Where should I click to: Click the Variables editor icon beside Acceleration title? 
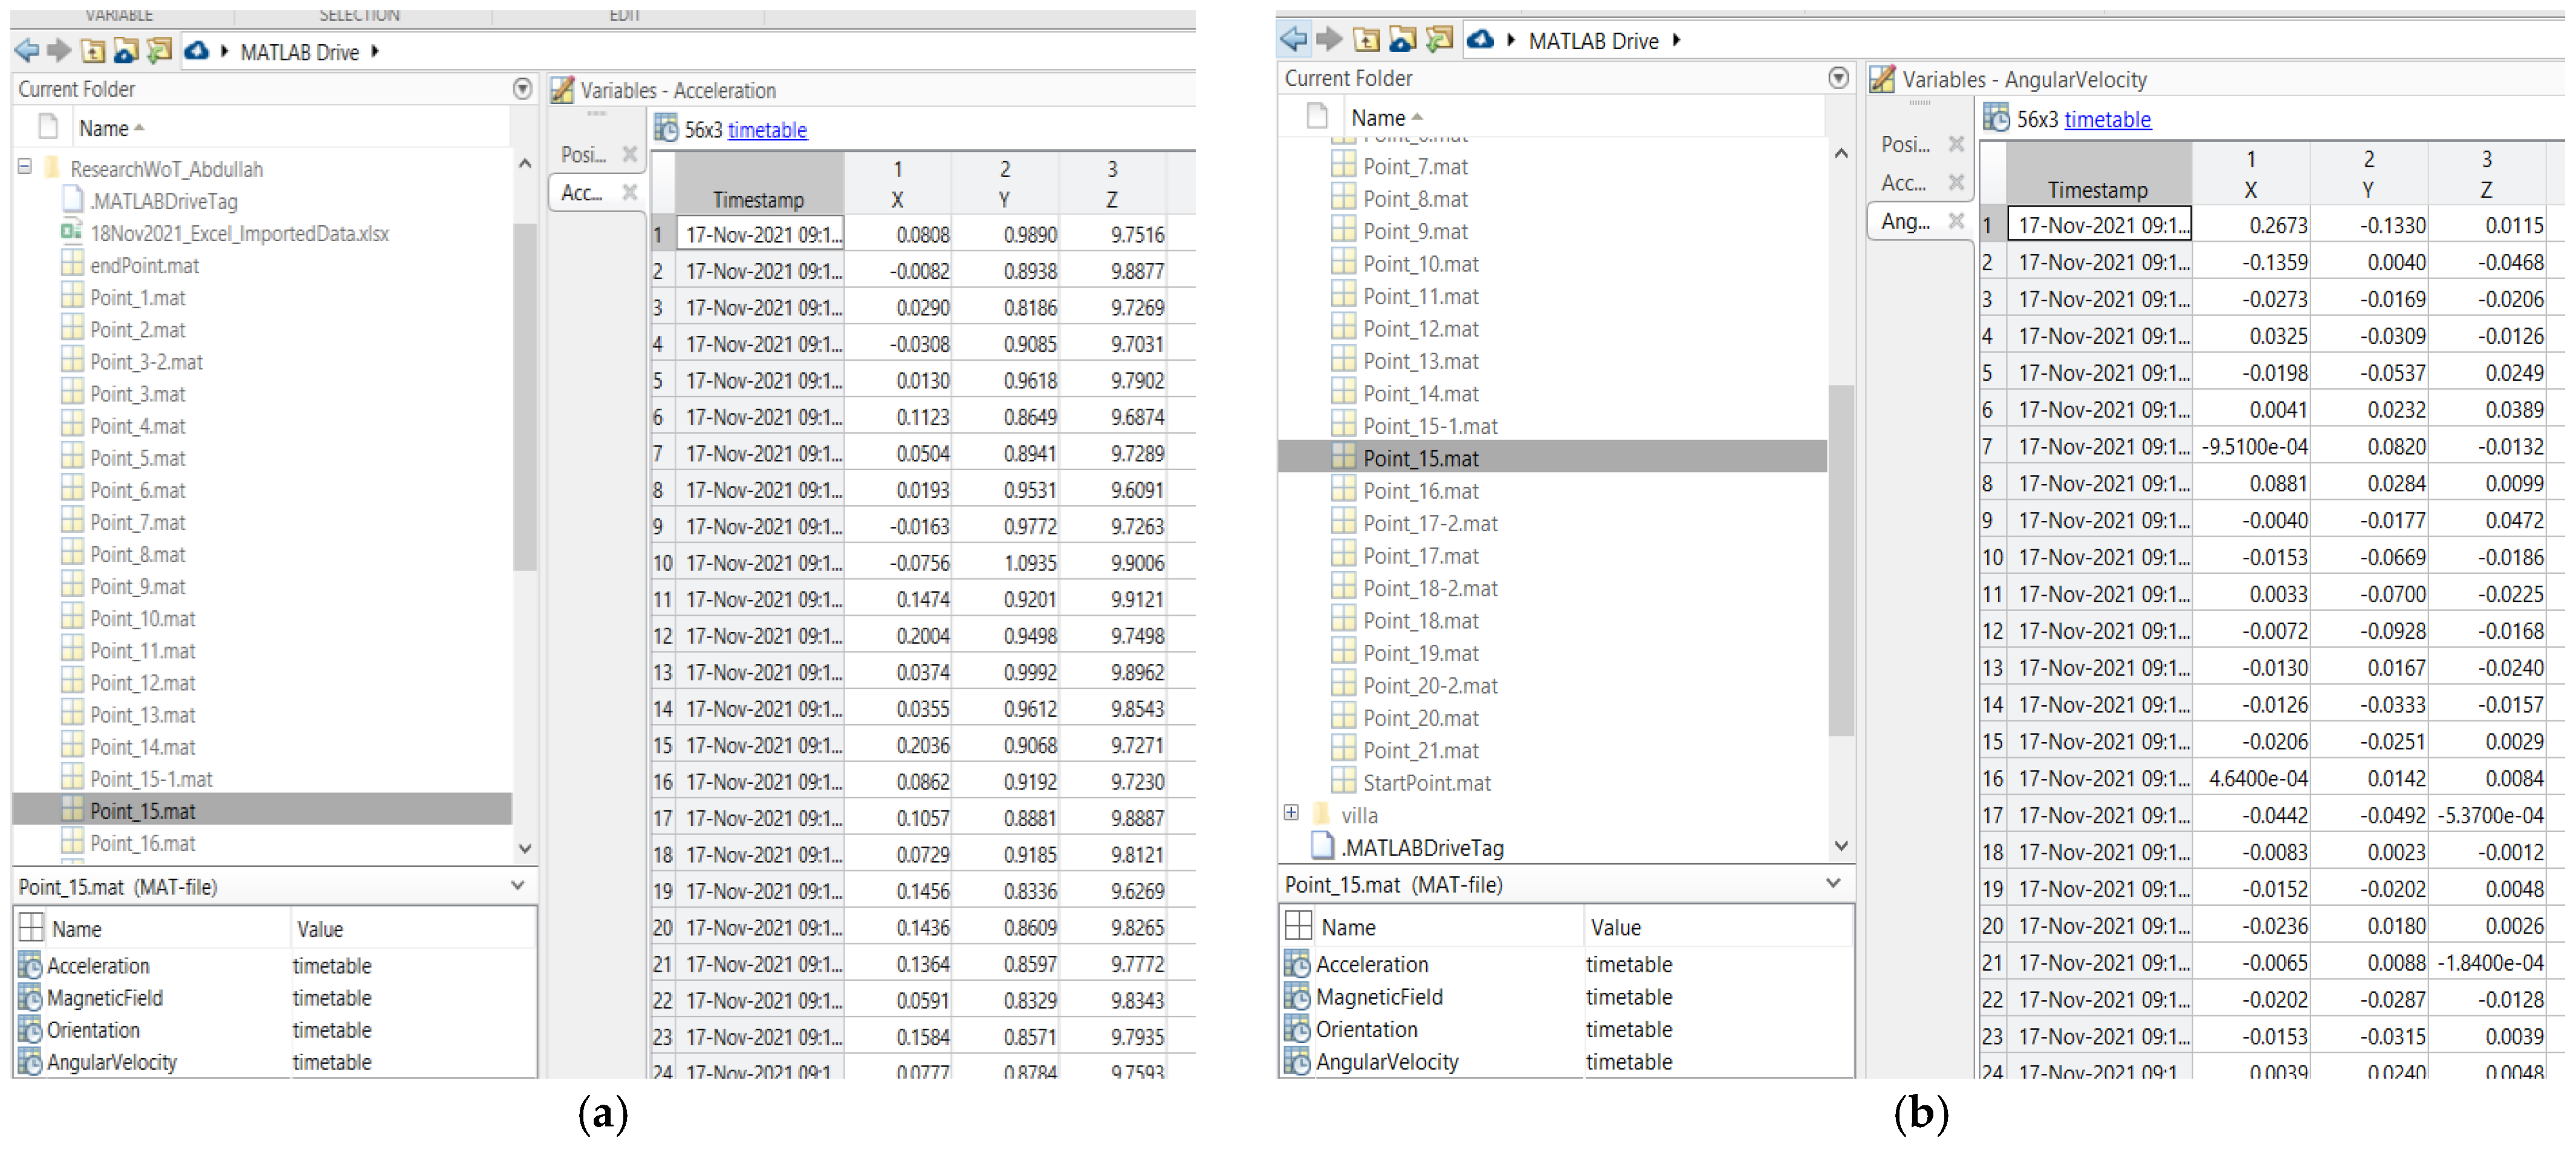563,90
